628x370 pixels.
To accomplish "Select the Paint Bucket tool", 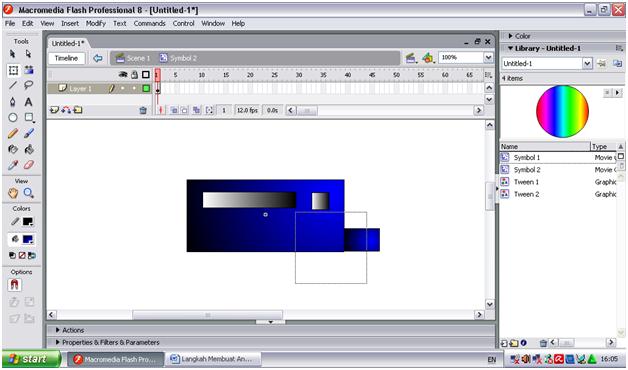I will click(29, 149).
